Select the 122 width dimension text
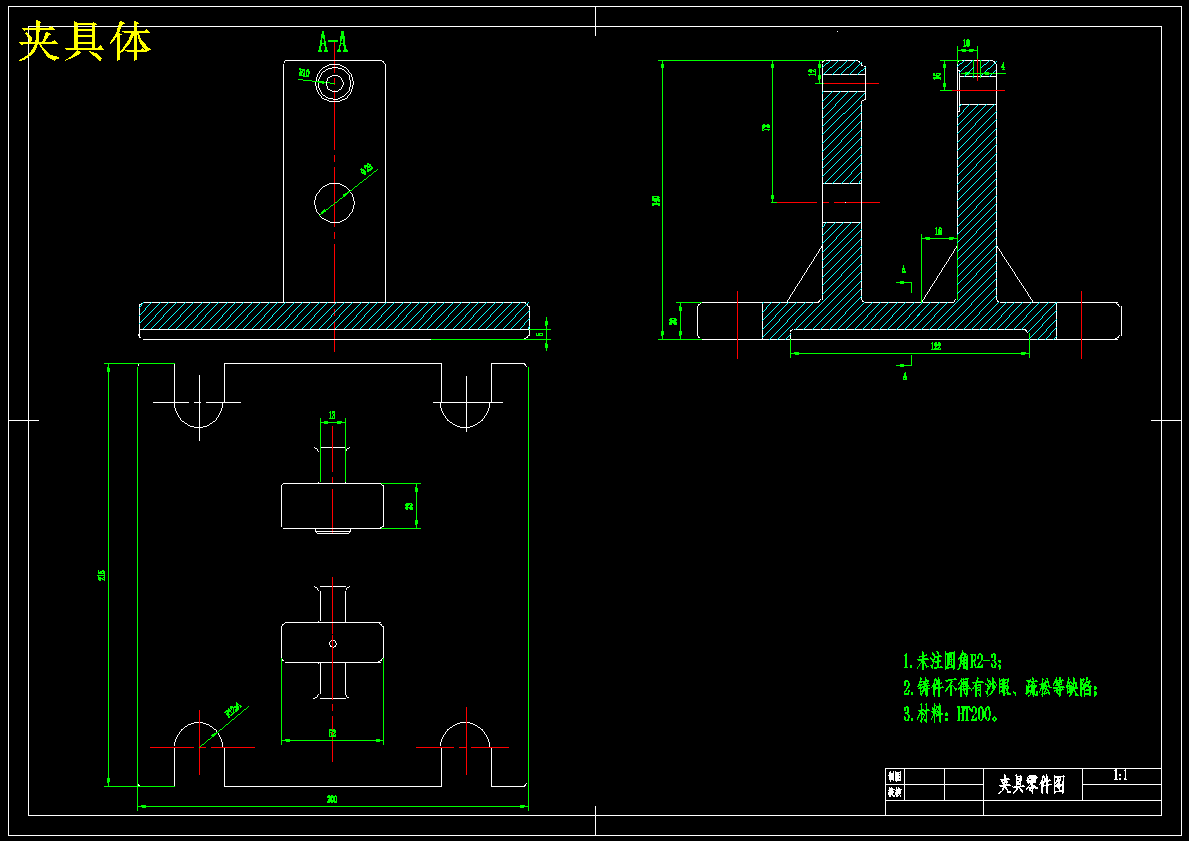The height and width of the screenshot is (841, 1189). click(x=936, y=347)
